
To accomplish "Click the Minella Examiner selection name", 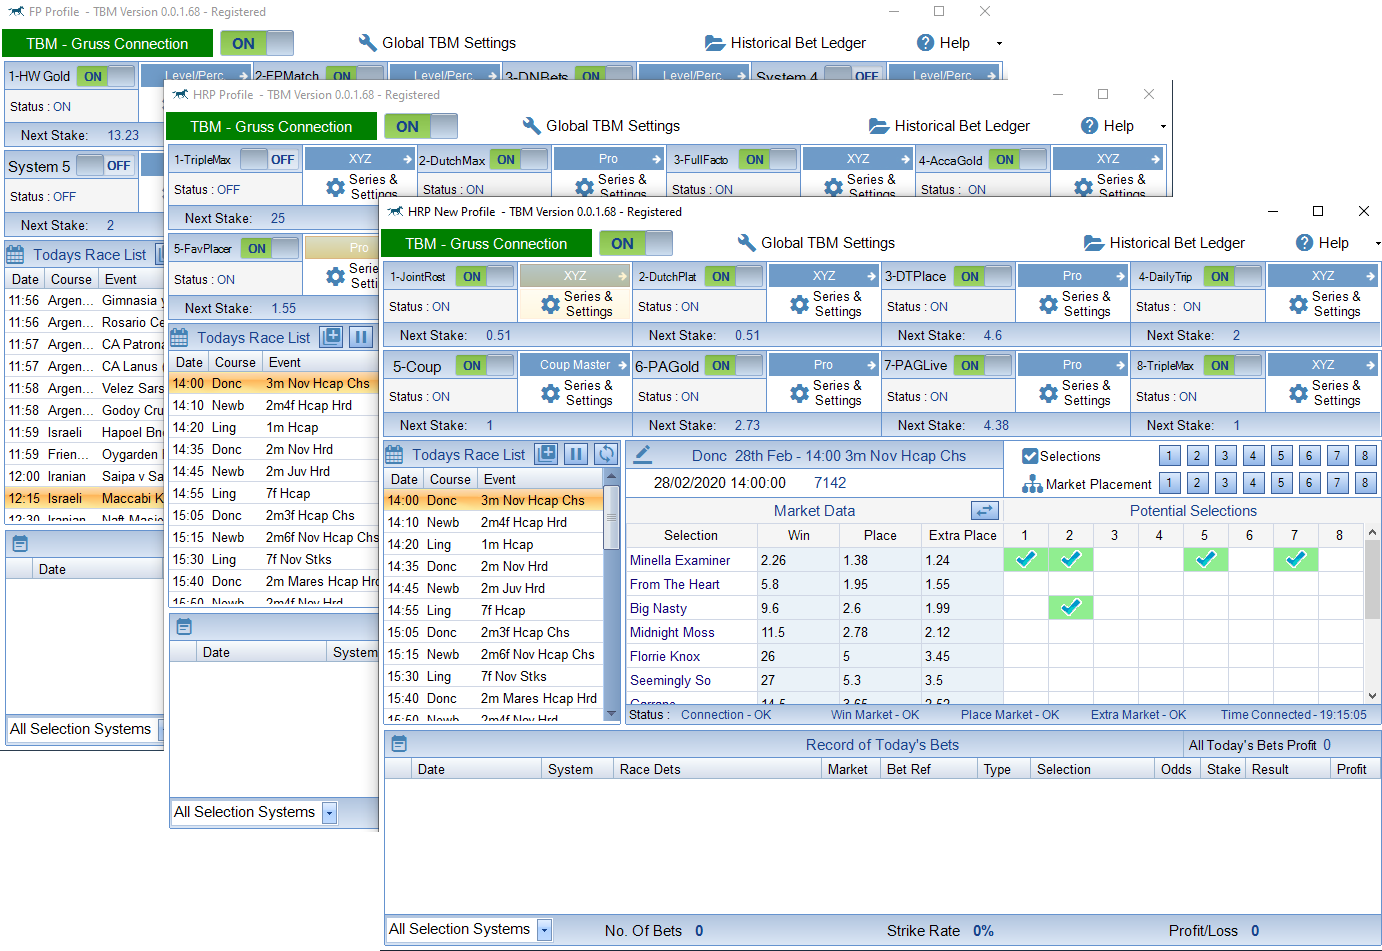I will [x=680, y=560].
